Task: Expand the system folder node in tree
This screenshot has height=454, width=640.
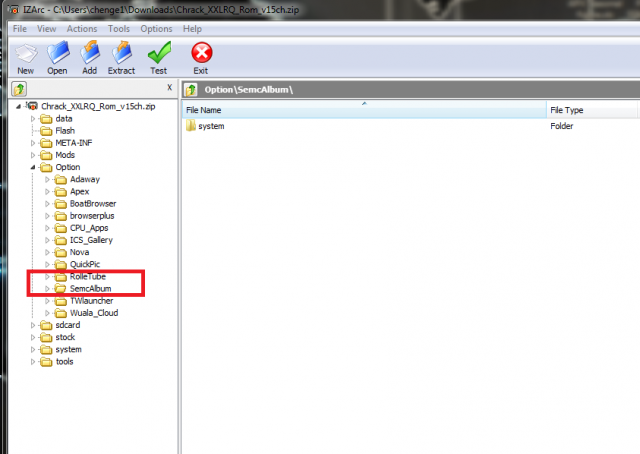Action: pos(33,350)
